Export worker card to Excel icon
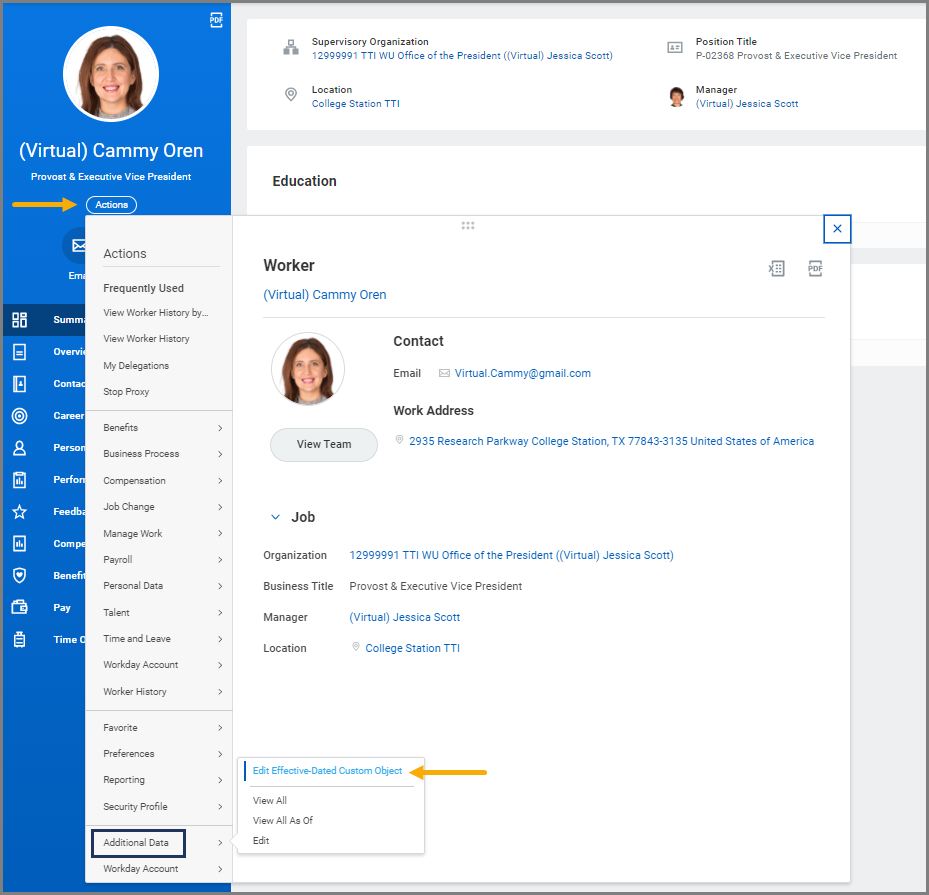Viewport: 929px width, 895px height. [x=776, y=268]
